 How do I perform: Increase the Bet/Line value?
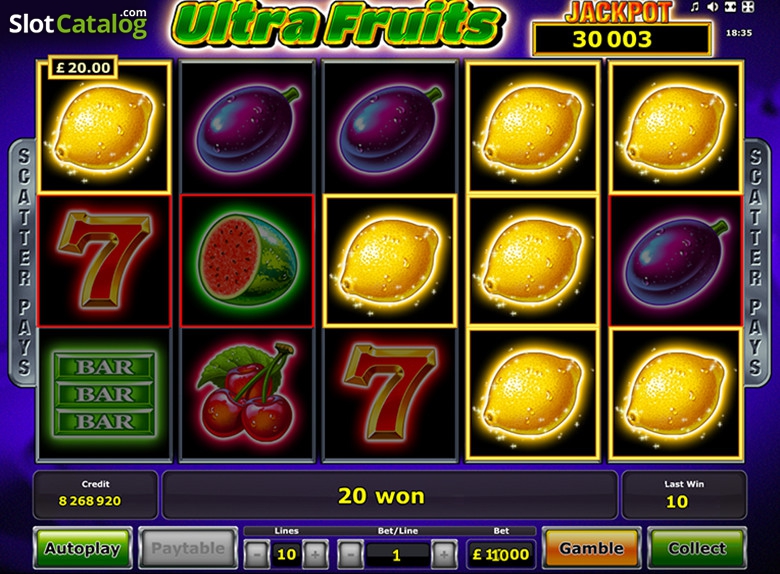click(x=444, y=554)
